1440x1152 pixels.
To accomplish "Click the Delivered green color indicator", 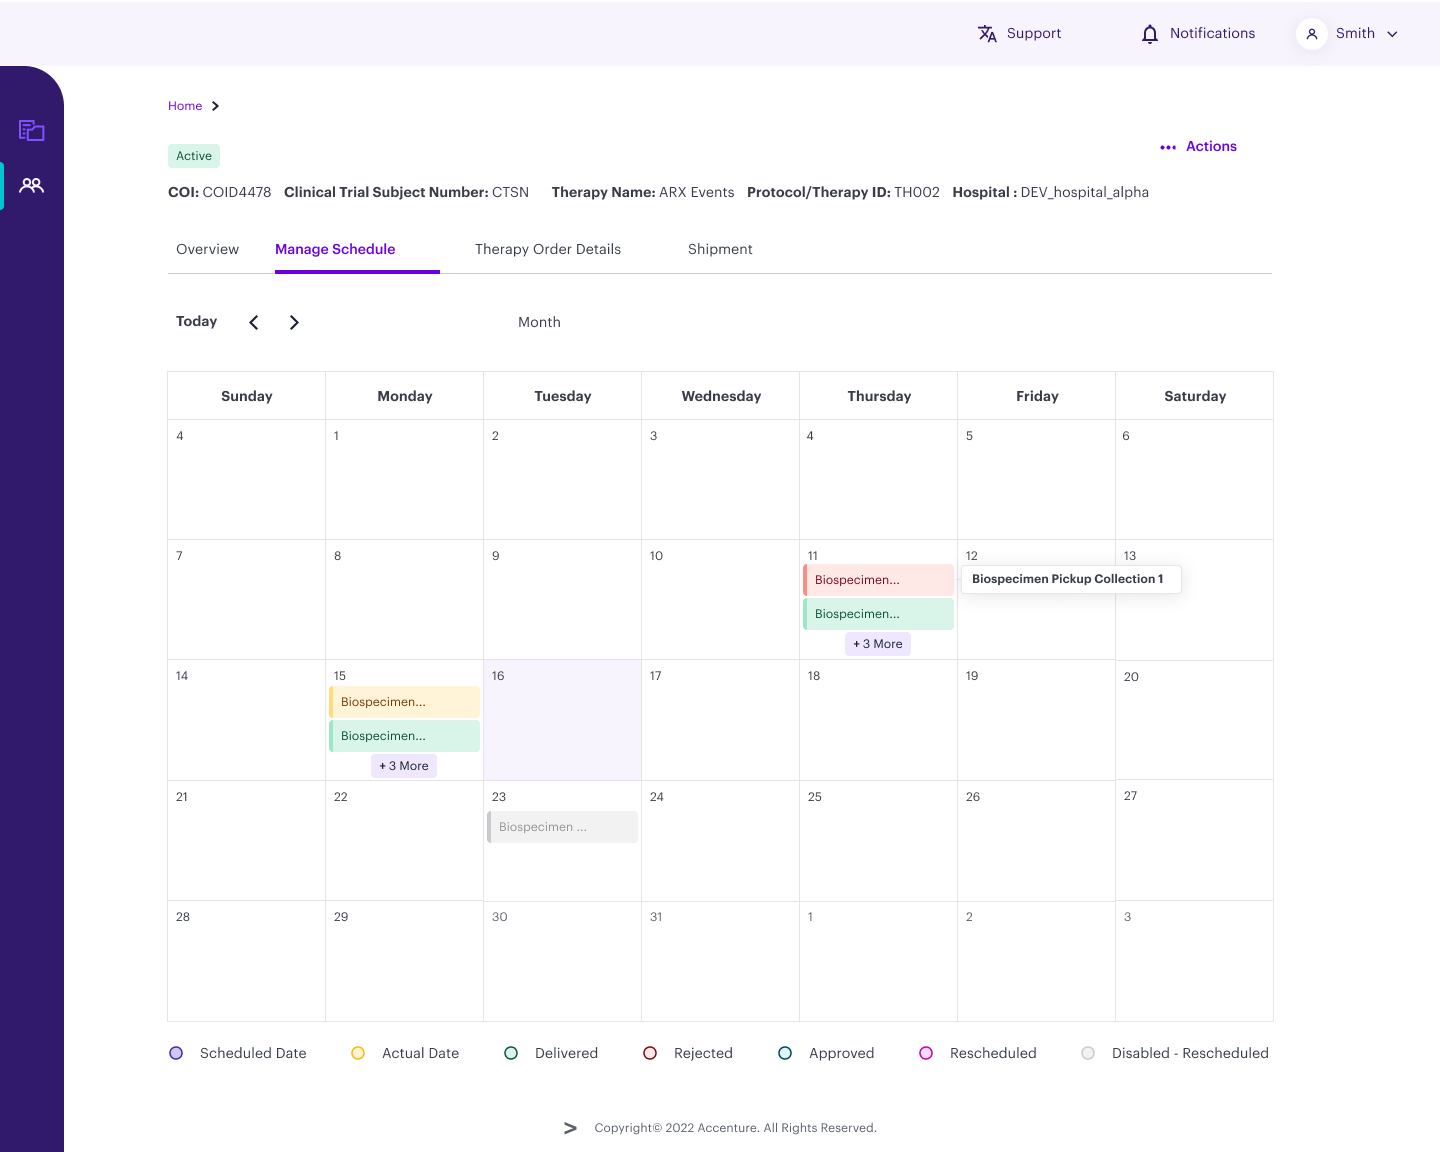I will click(511, 1053).
